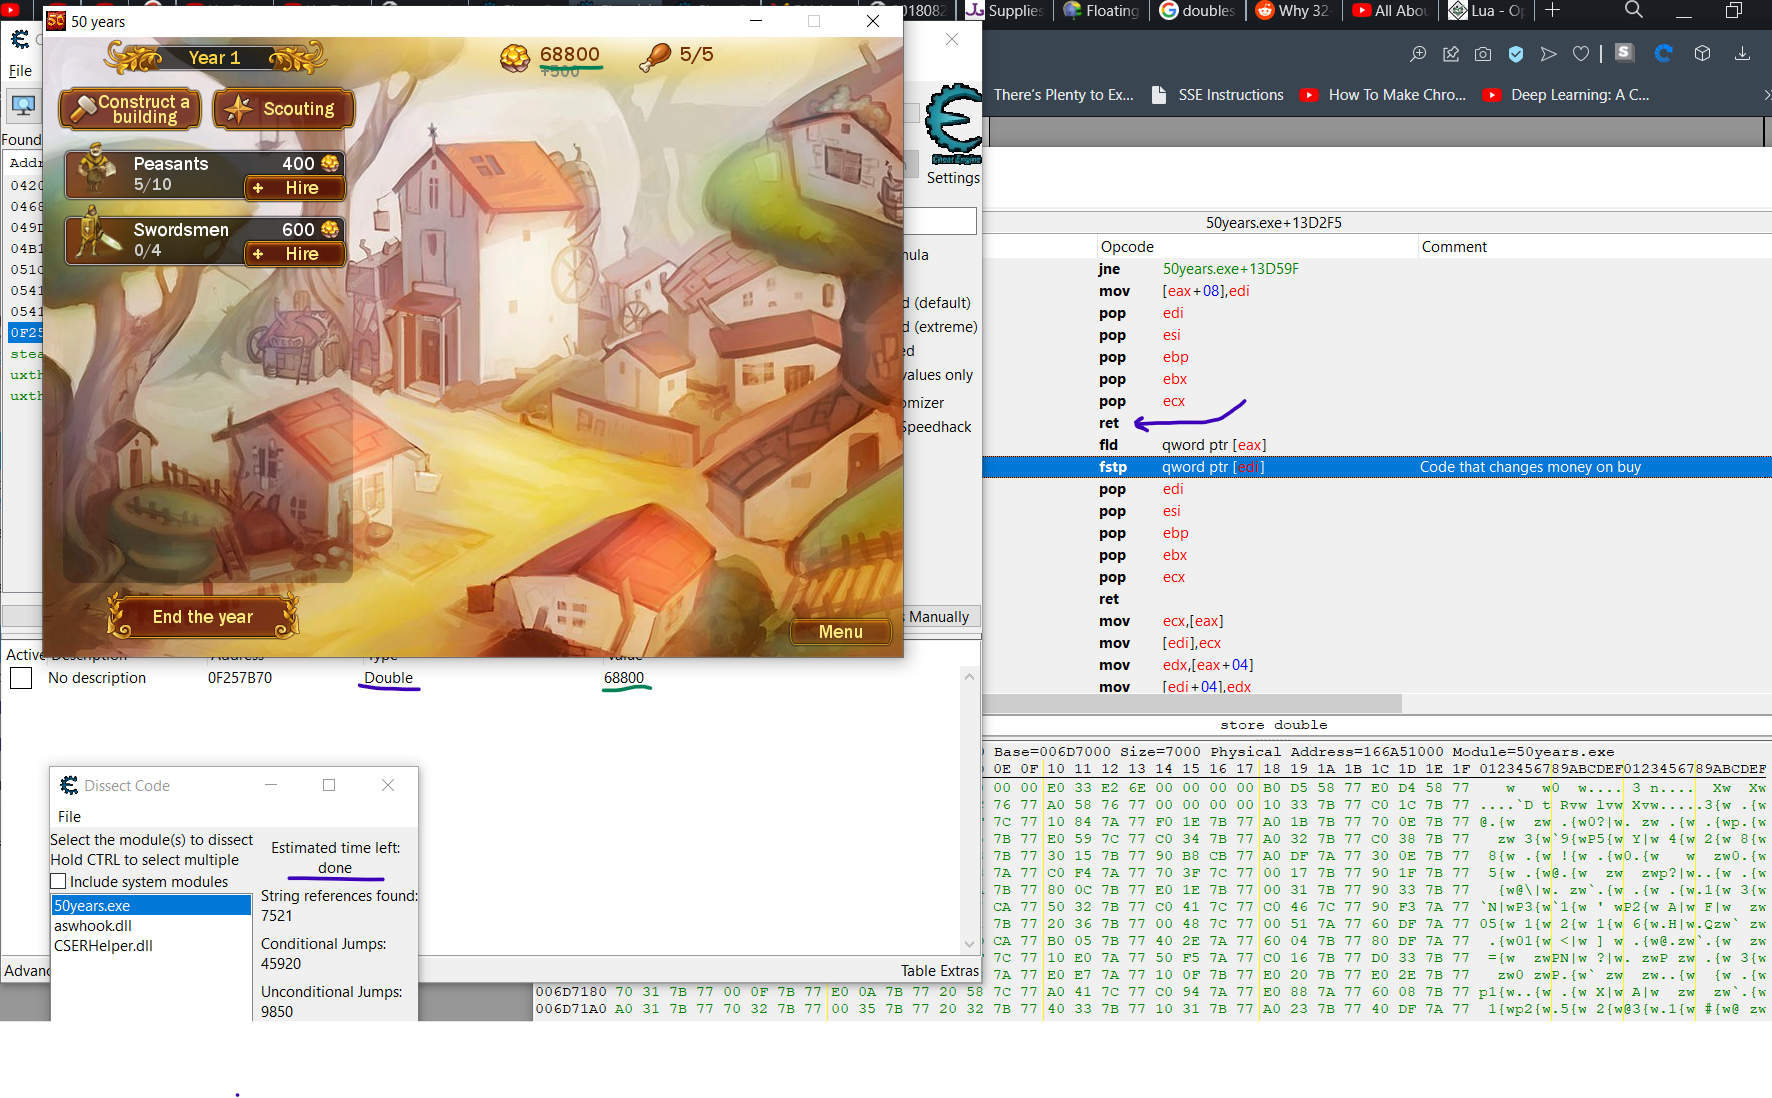Hire a Peasant

tap(294, 188)
